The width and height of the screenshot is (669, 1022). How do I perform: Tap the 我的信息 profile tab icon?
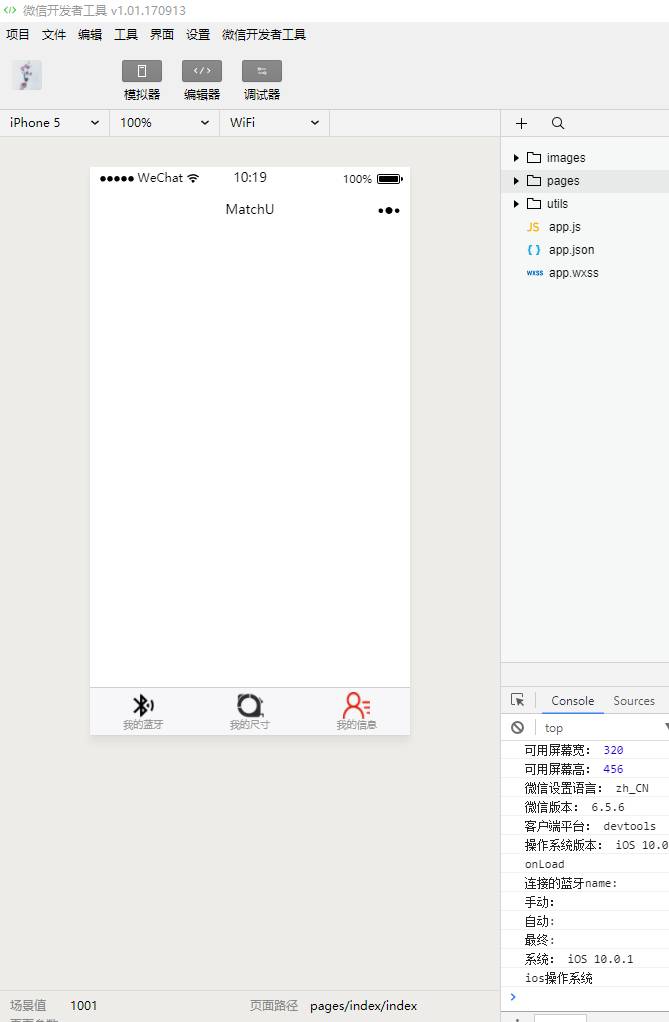(x=357, y=705)
